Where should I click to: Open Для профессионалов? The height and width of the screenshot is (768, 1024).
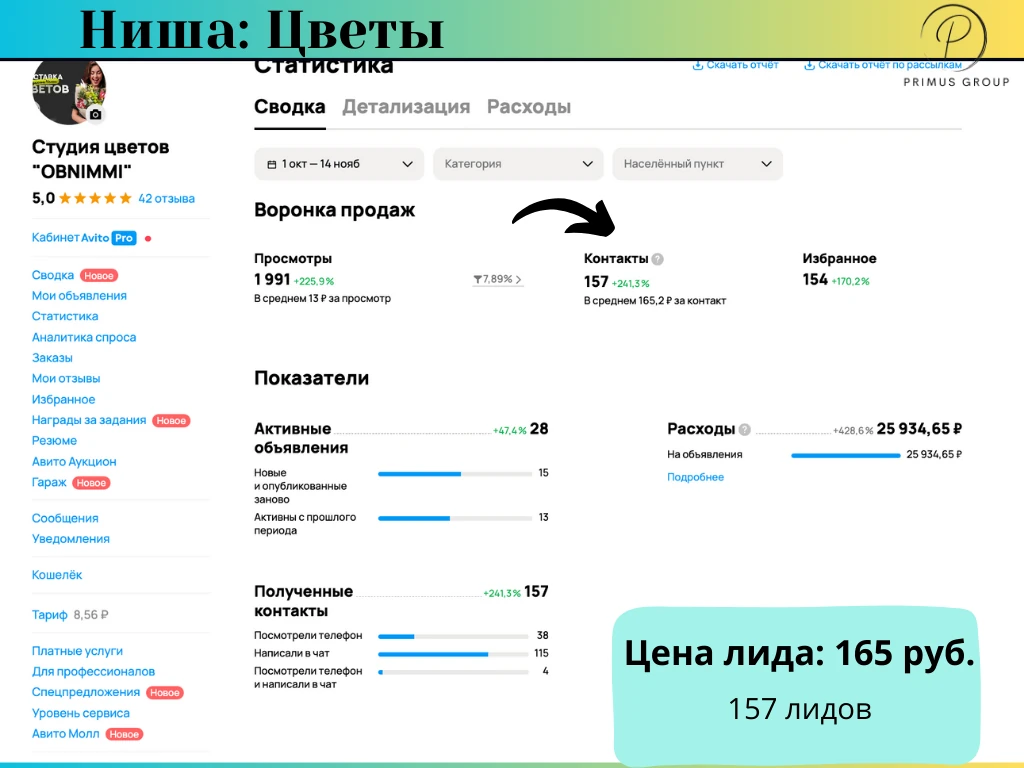coord(93,672)
